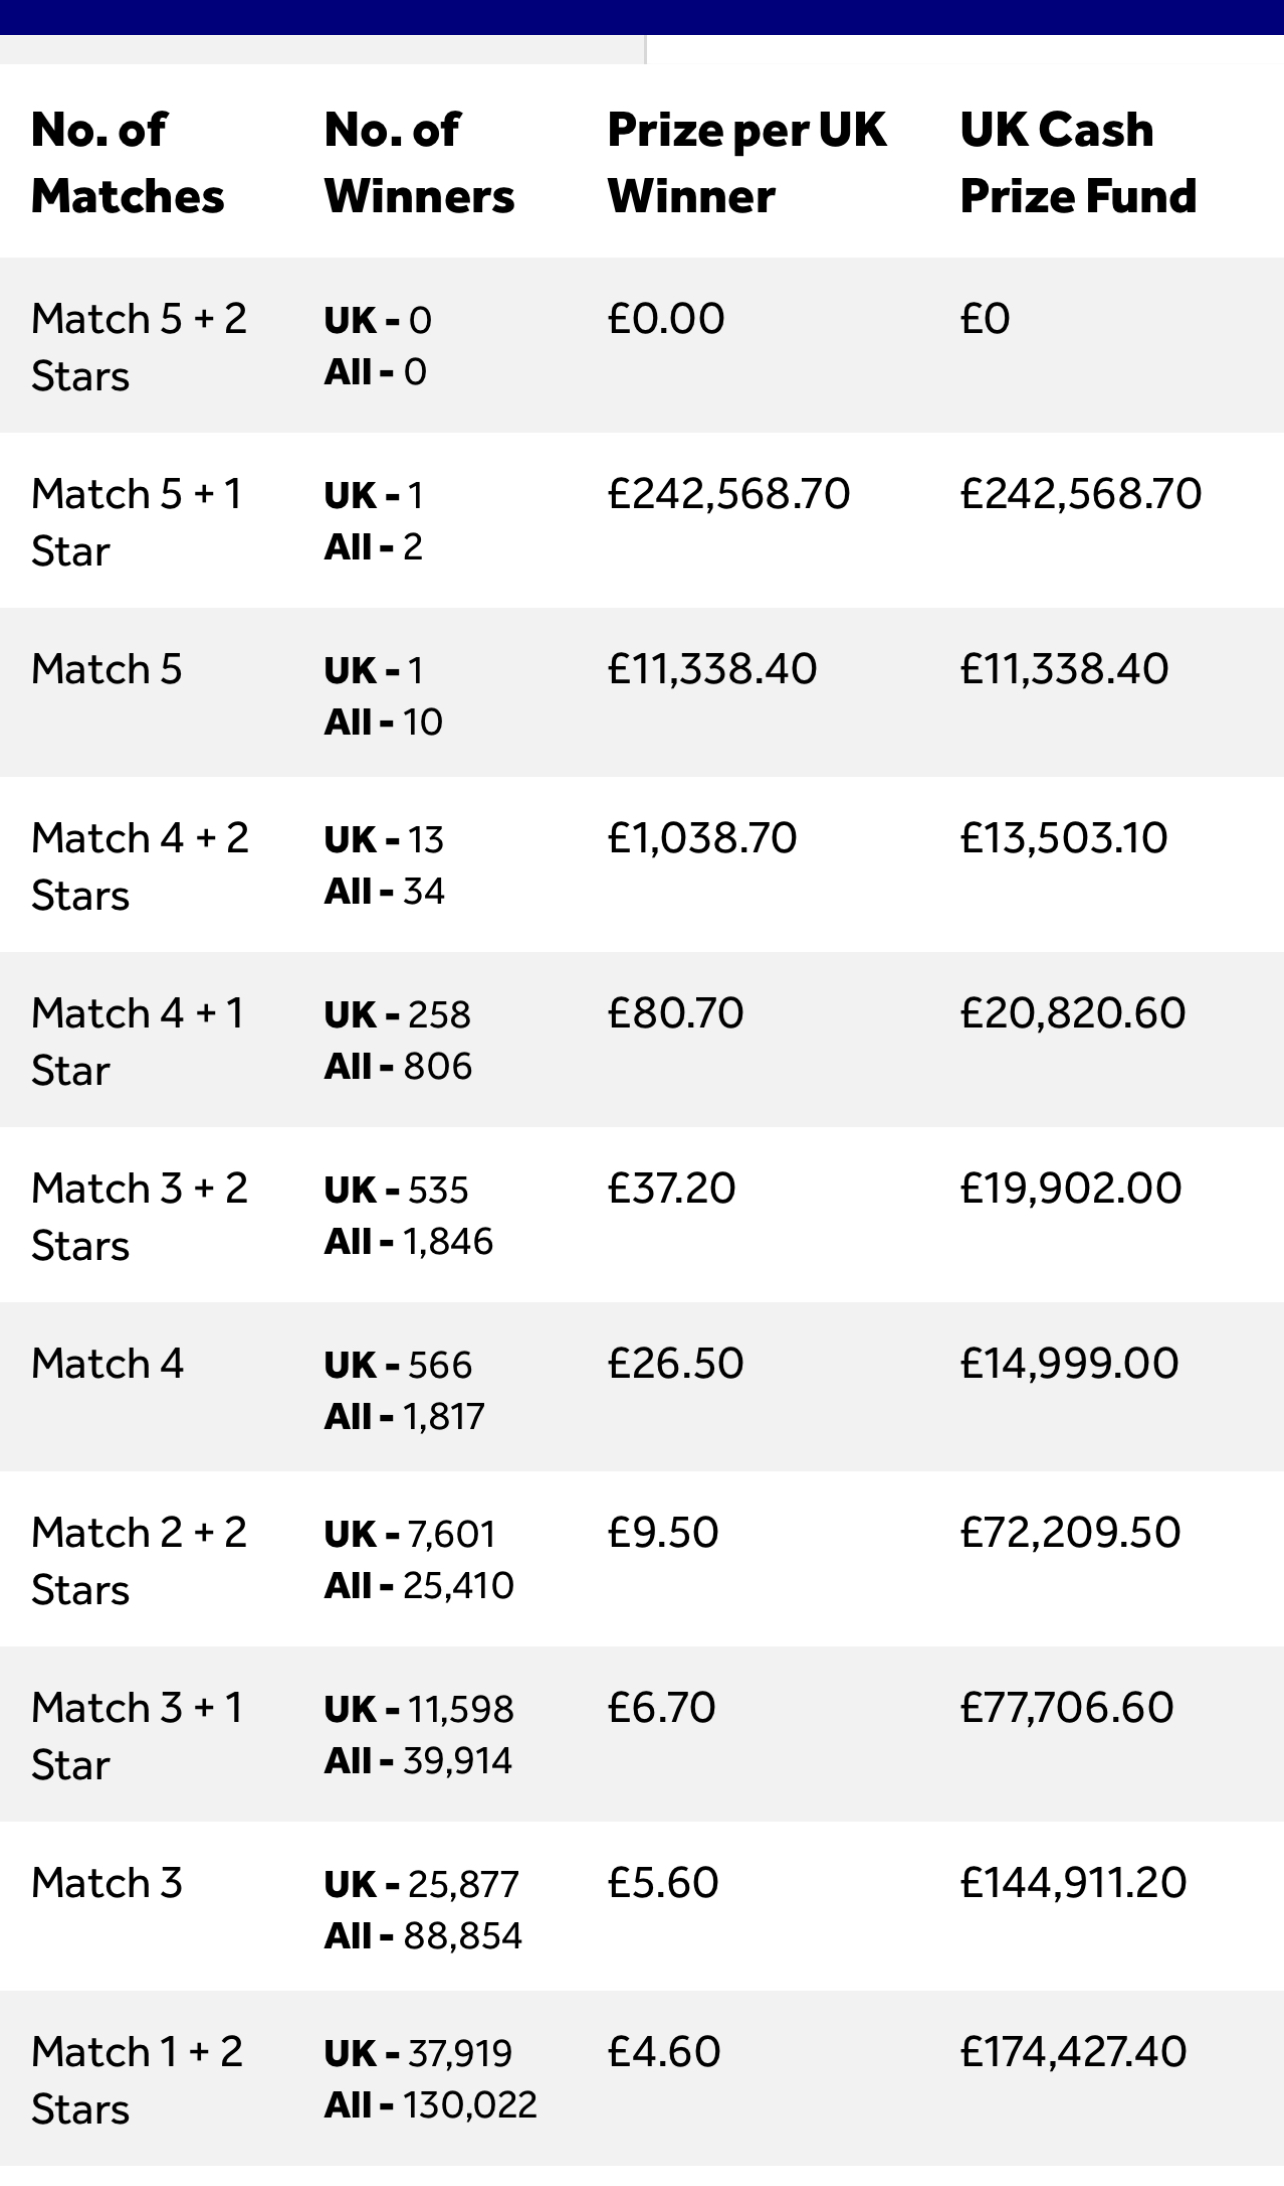This screenshot has height=2186, width=1284.
Task: Click the £11,338.40 UK cash prize fund value
Action: click(1064, 669)
